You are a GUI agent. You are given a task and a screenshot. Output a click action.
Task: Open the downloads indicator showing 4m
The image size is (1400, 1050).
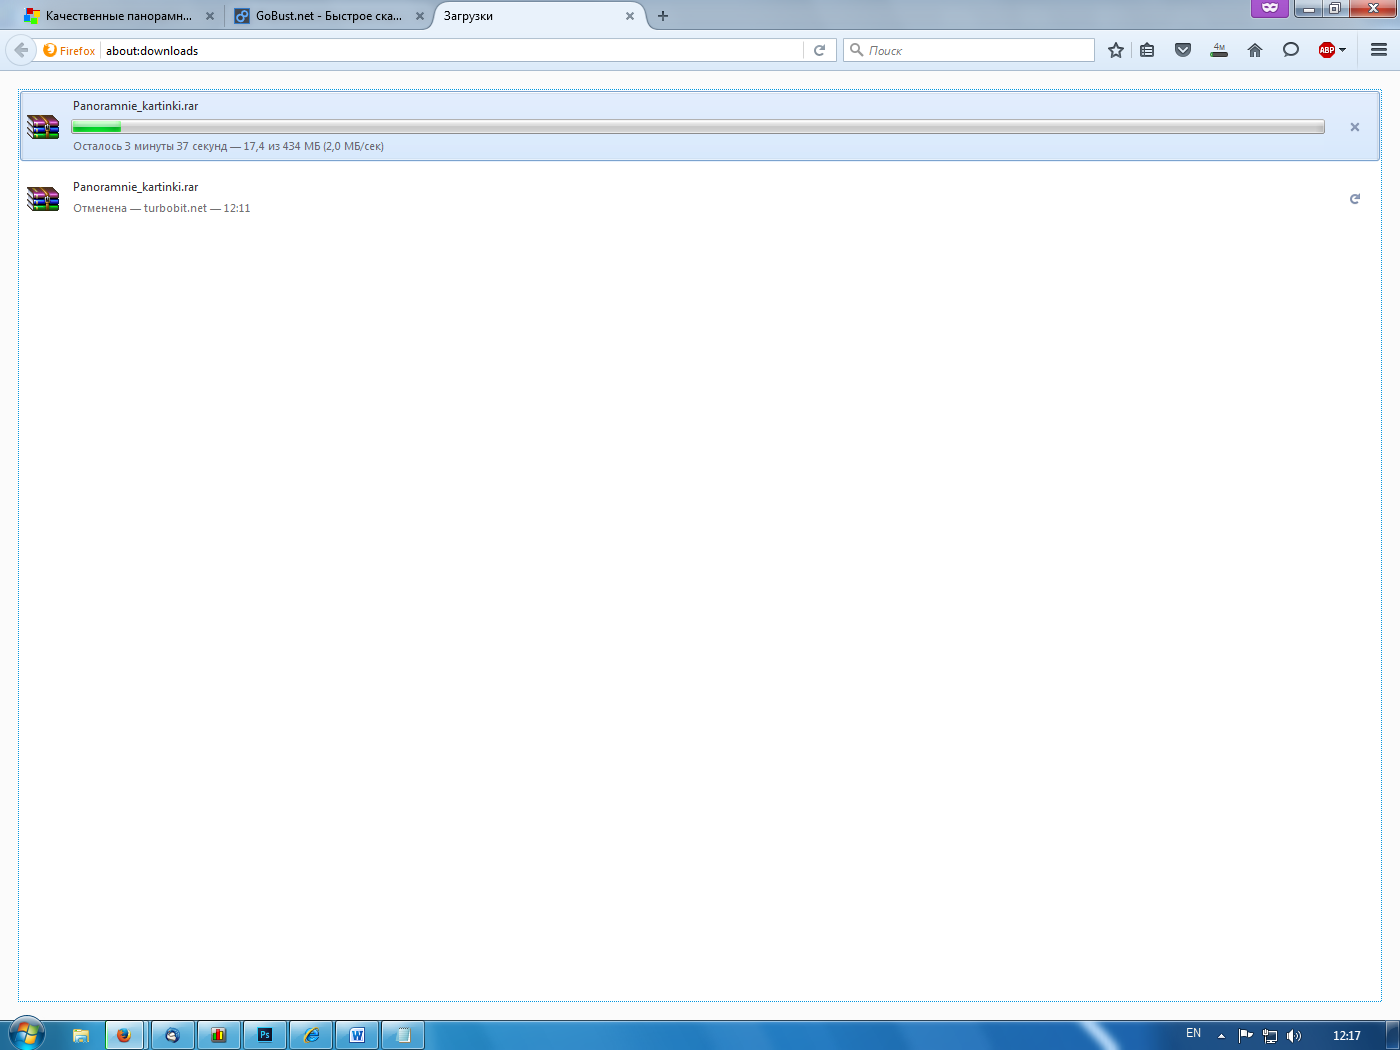pos(1219,50)
